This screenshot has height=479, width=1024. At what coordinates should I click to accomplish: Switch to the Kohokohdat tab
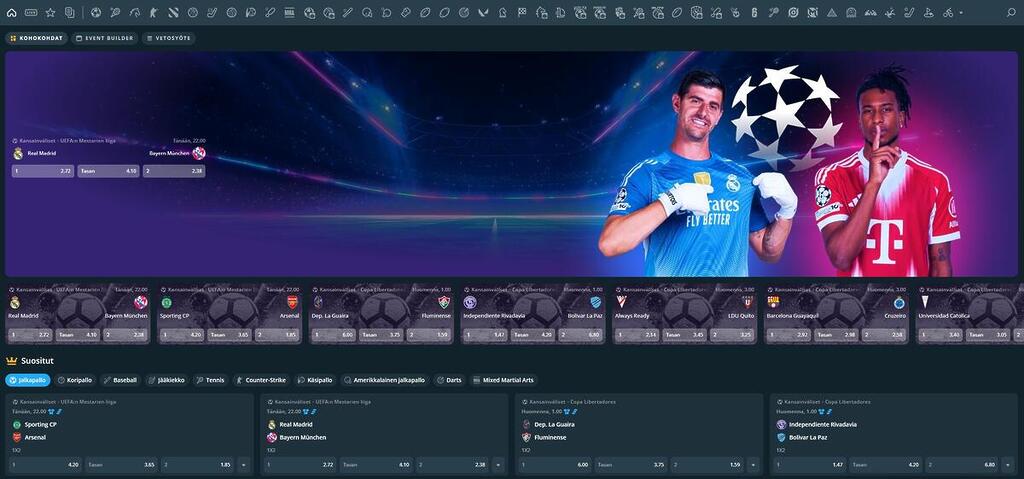coord(37,39)
